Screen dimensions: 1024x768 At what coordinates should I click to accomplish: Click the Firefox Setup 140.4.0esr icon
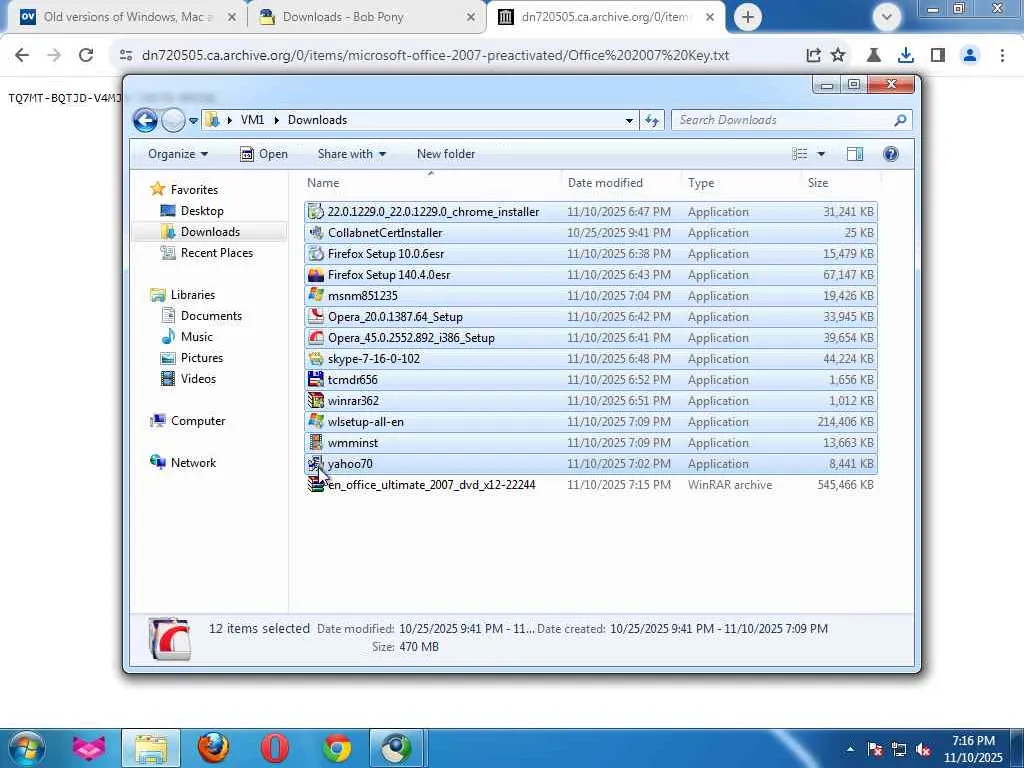[x=316, y=274]
